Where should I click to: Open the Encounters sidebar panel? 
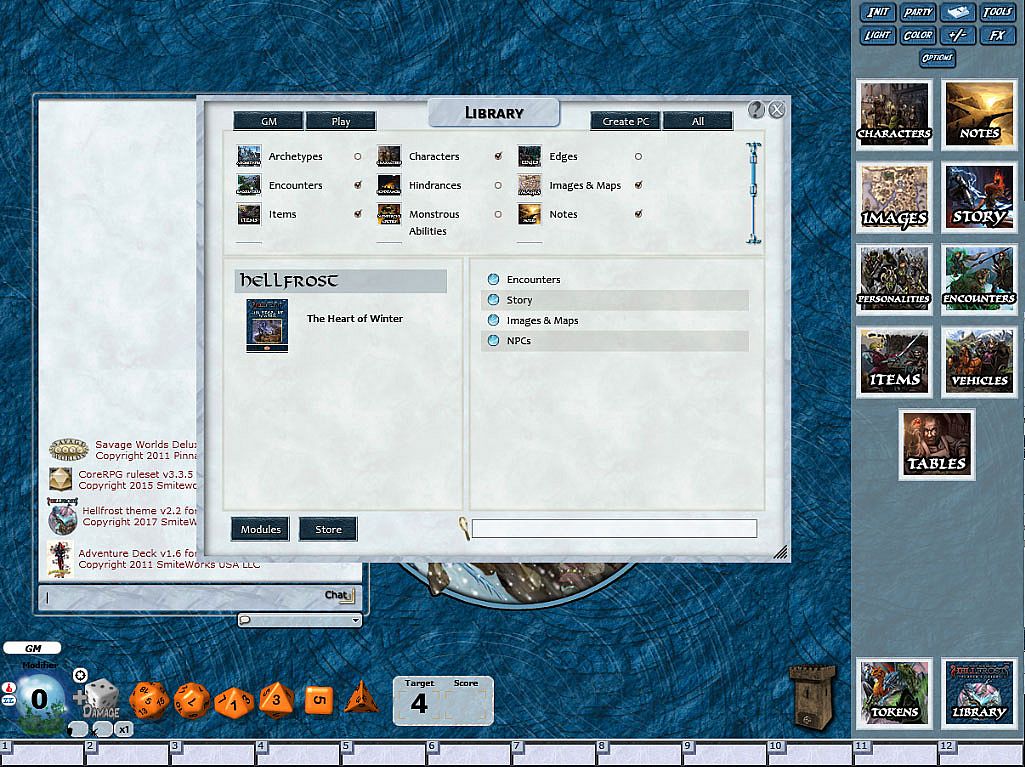979,279
